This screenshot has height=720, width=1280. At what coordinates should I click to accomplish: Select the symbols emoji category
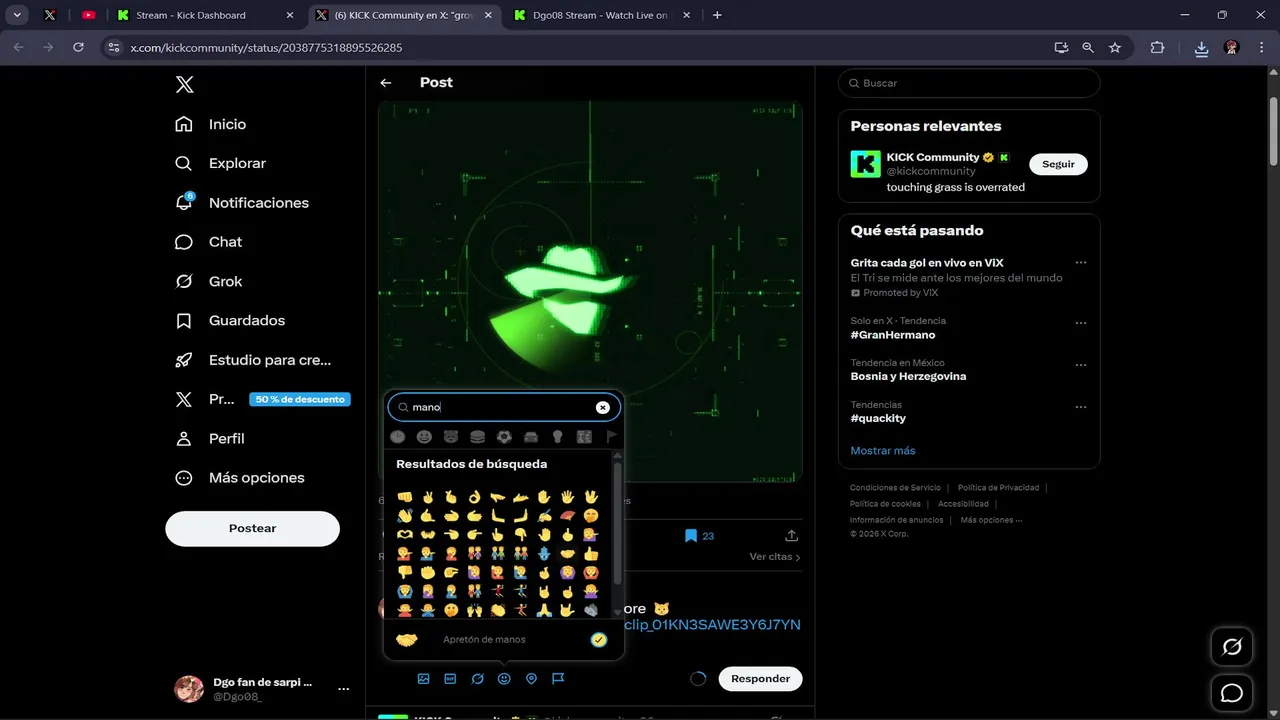[585, 437]
